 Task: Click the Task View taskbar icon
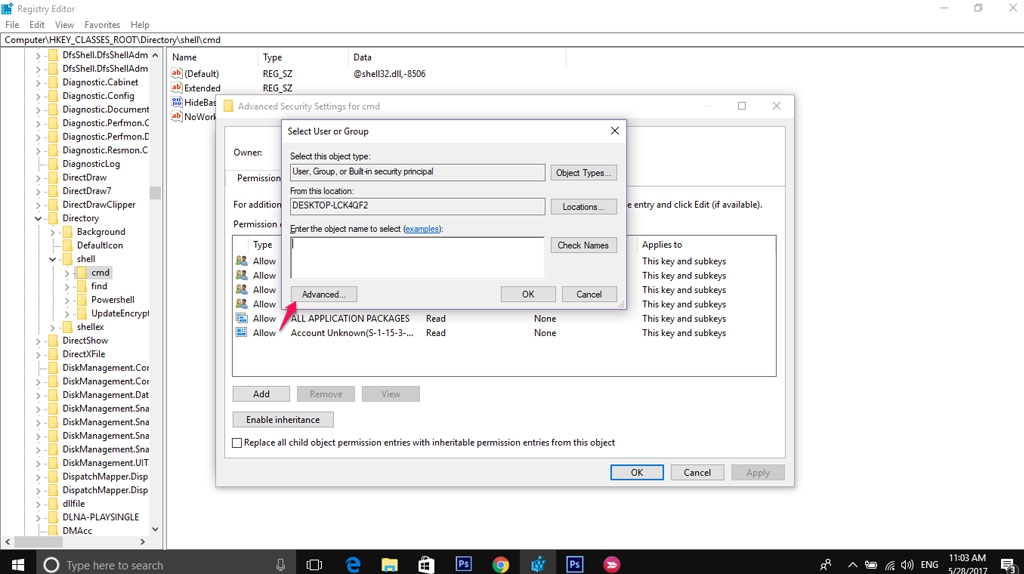click(x=313, y=564)
